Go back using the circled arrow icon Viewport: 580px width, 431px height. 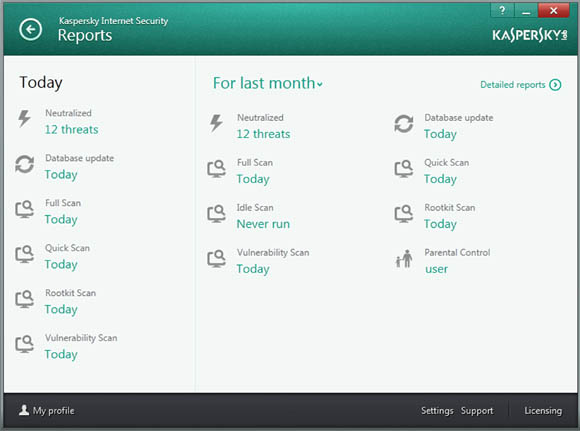[x=30, y=29]
